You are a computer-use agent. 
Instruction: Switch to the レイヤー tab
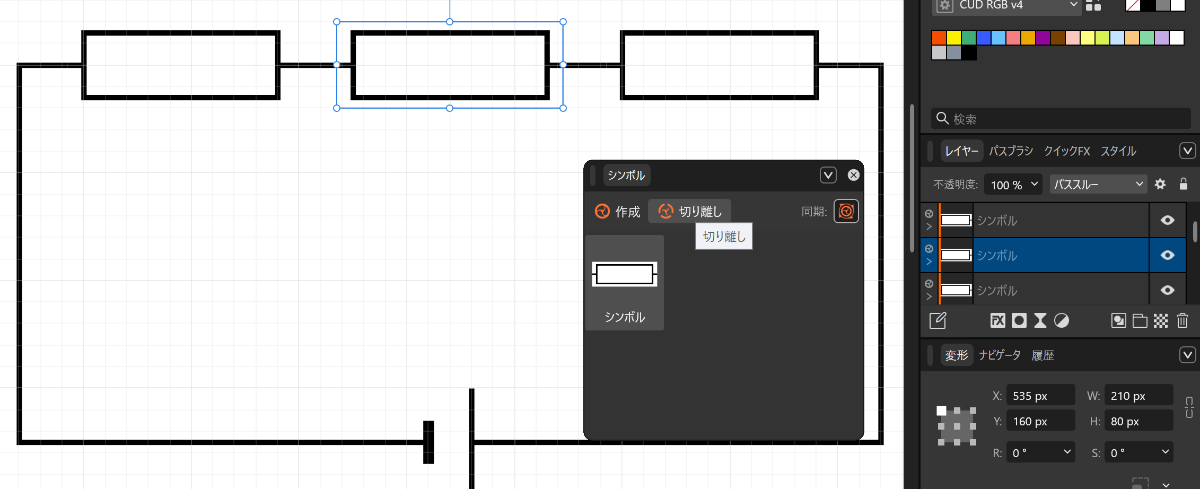click(x=961, y=151)
